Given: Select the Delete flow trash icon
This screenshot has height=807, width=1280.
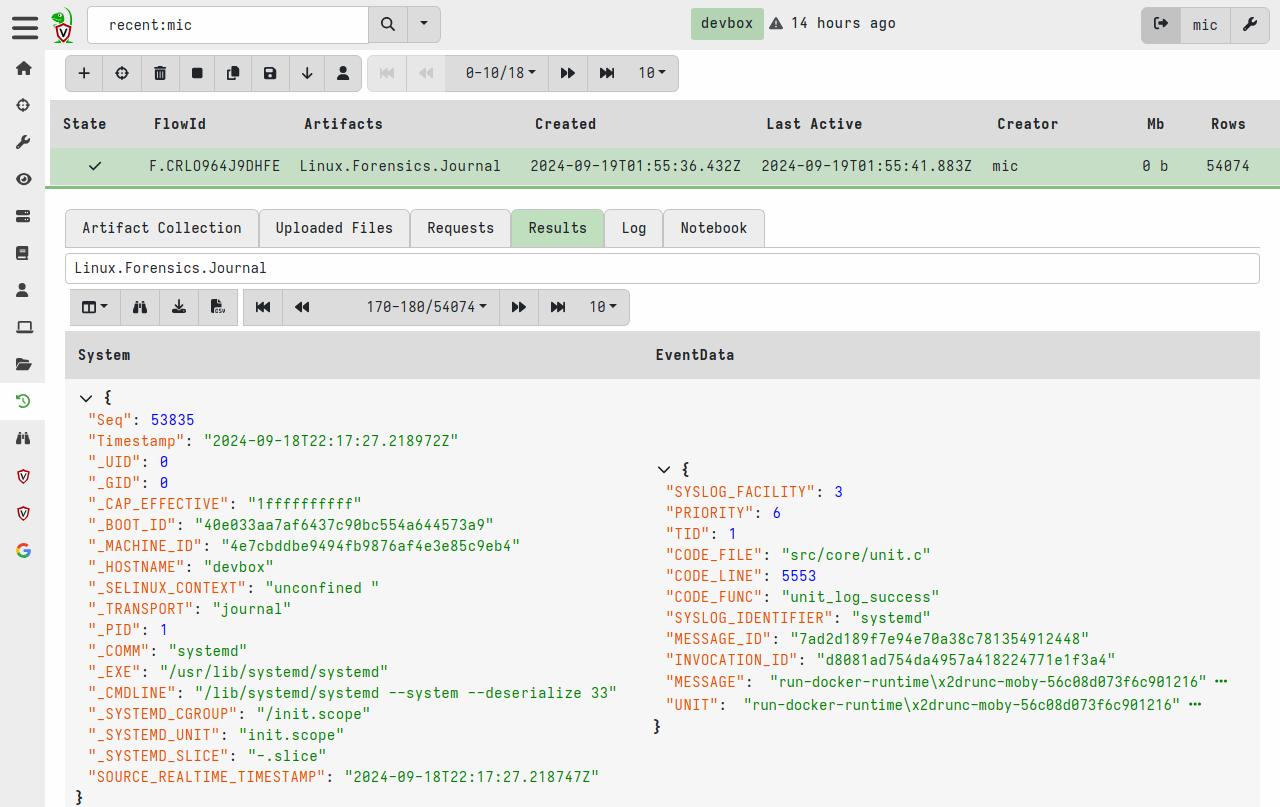Looking at the screenshot, I should tap(160, 73).
